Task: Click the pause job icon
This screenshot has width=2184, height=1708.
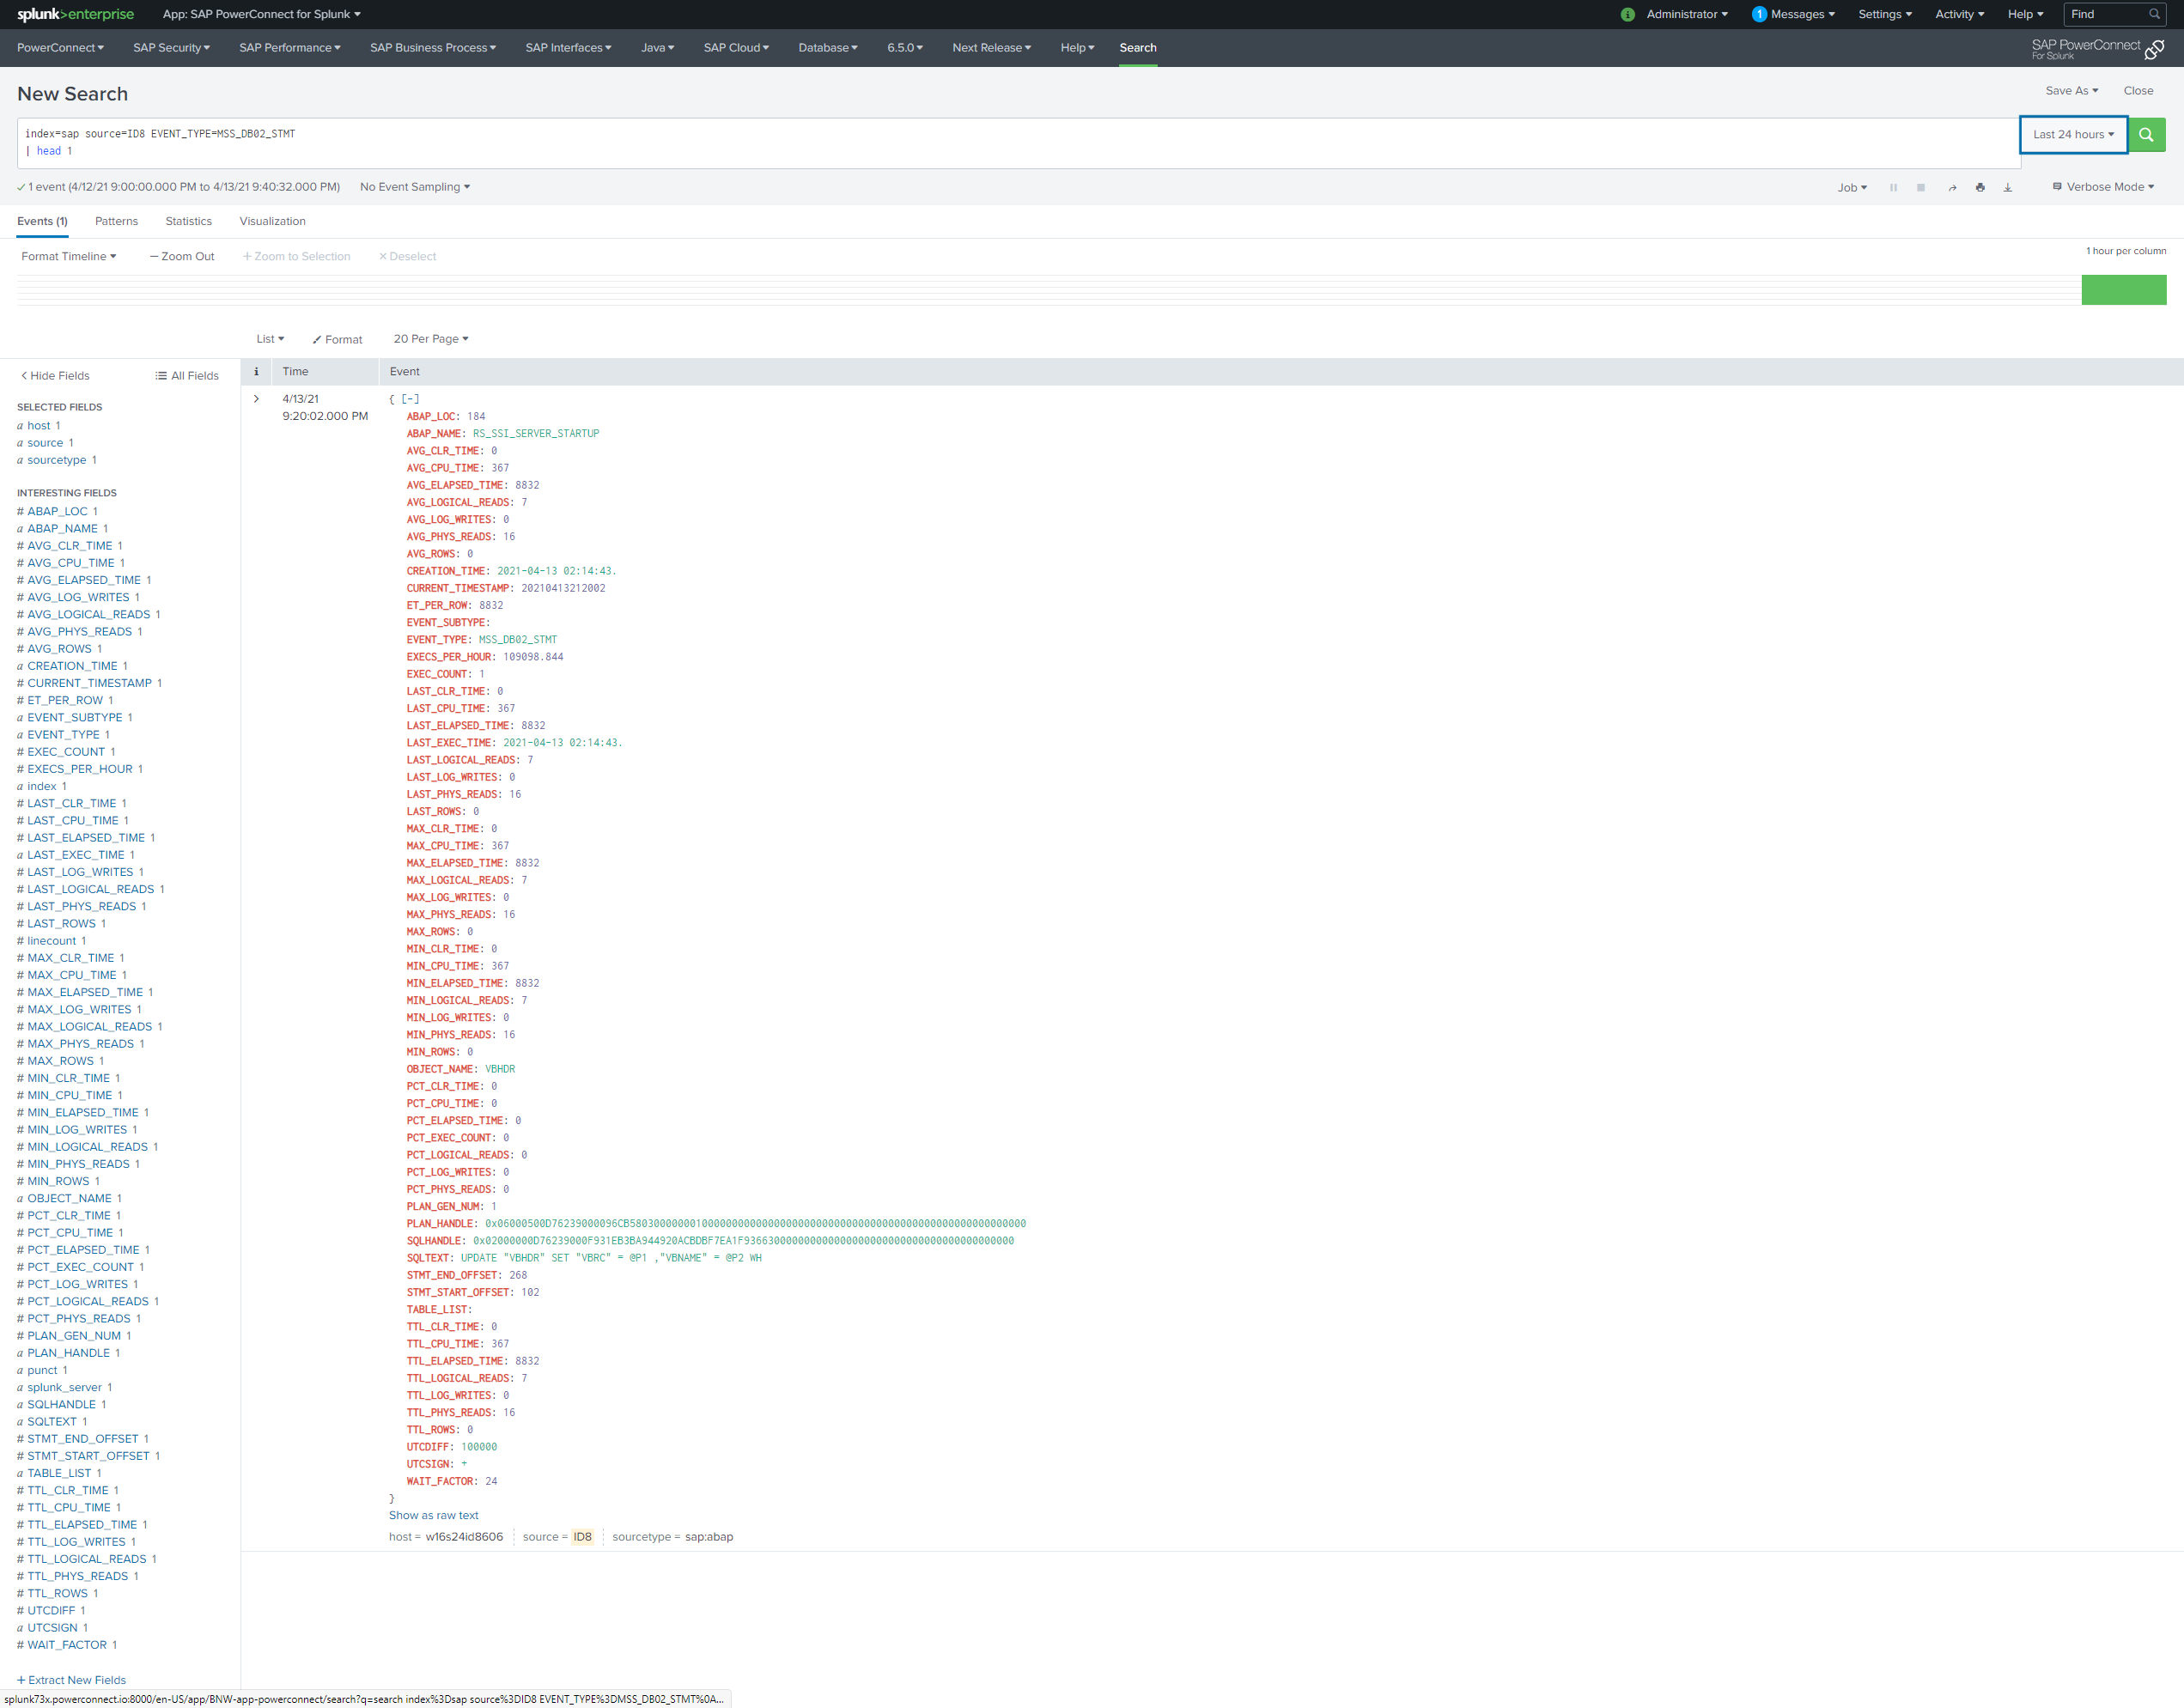Action: click(1893, 188)
